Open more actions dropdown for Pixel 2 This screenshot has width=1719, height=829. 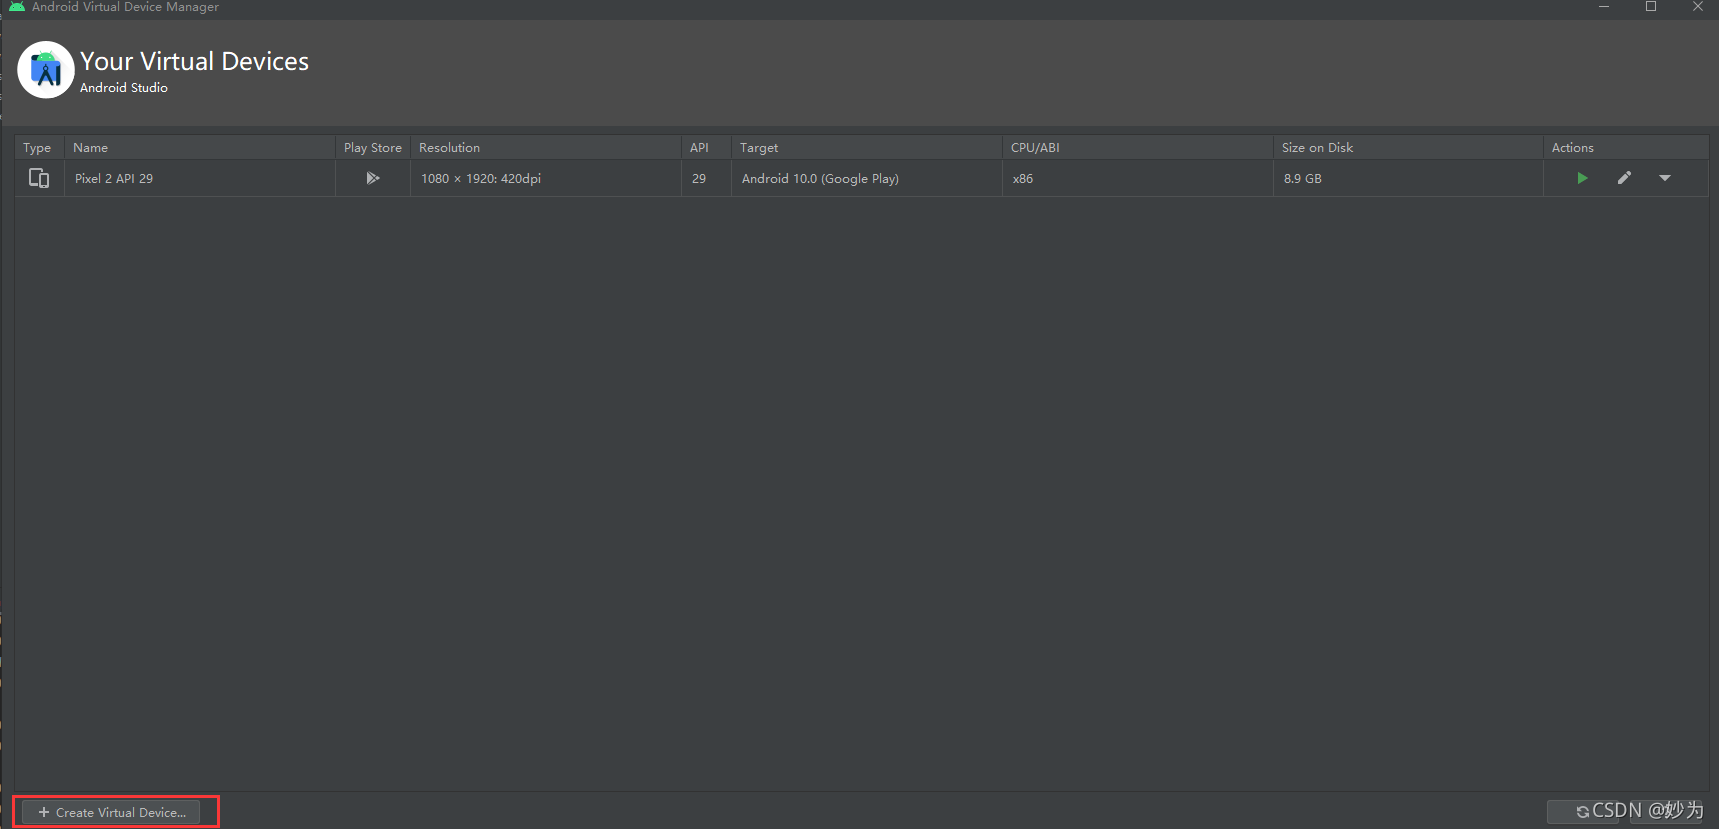click(x=1665, y=178)
